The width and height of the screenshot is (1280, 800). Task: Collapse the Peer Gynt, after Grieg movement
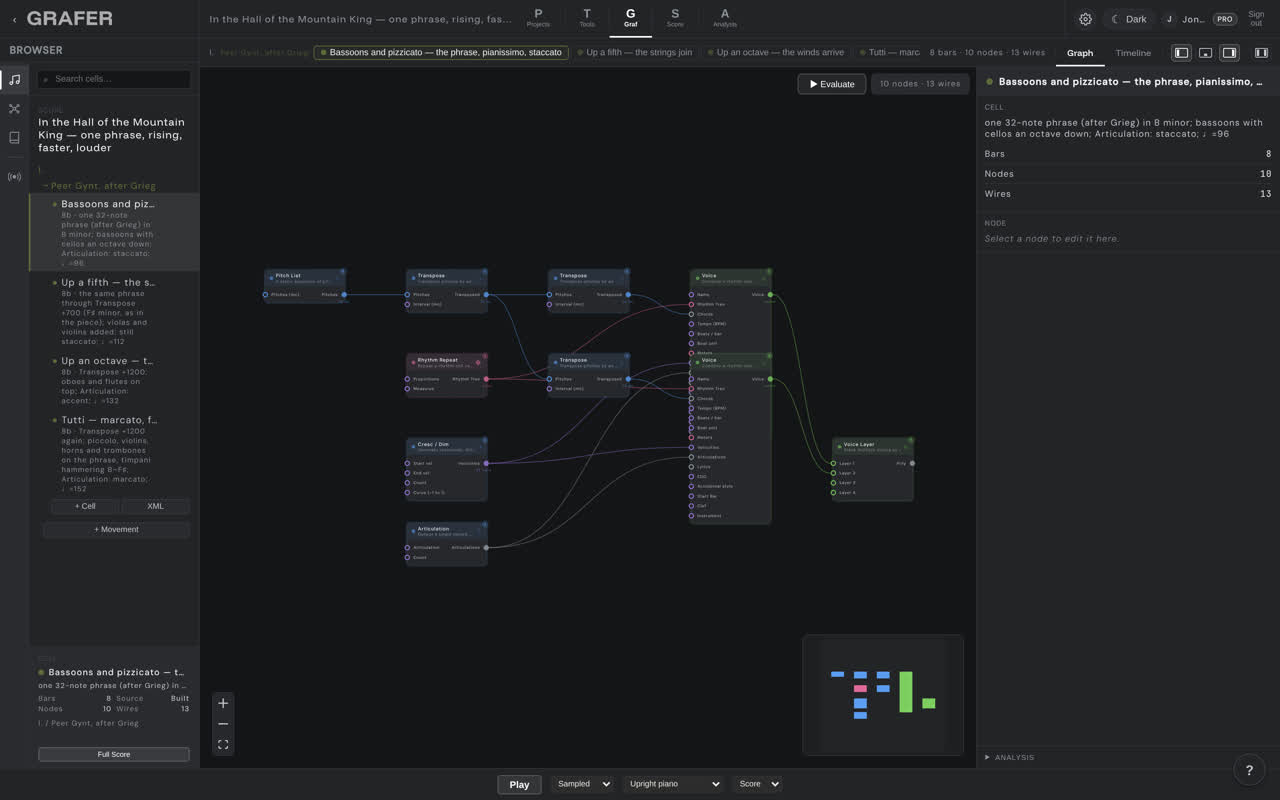pyautogui.click(x=99, y=186)
